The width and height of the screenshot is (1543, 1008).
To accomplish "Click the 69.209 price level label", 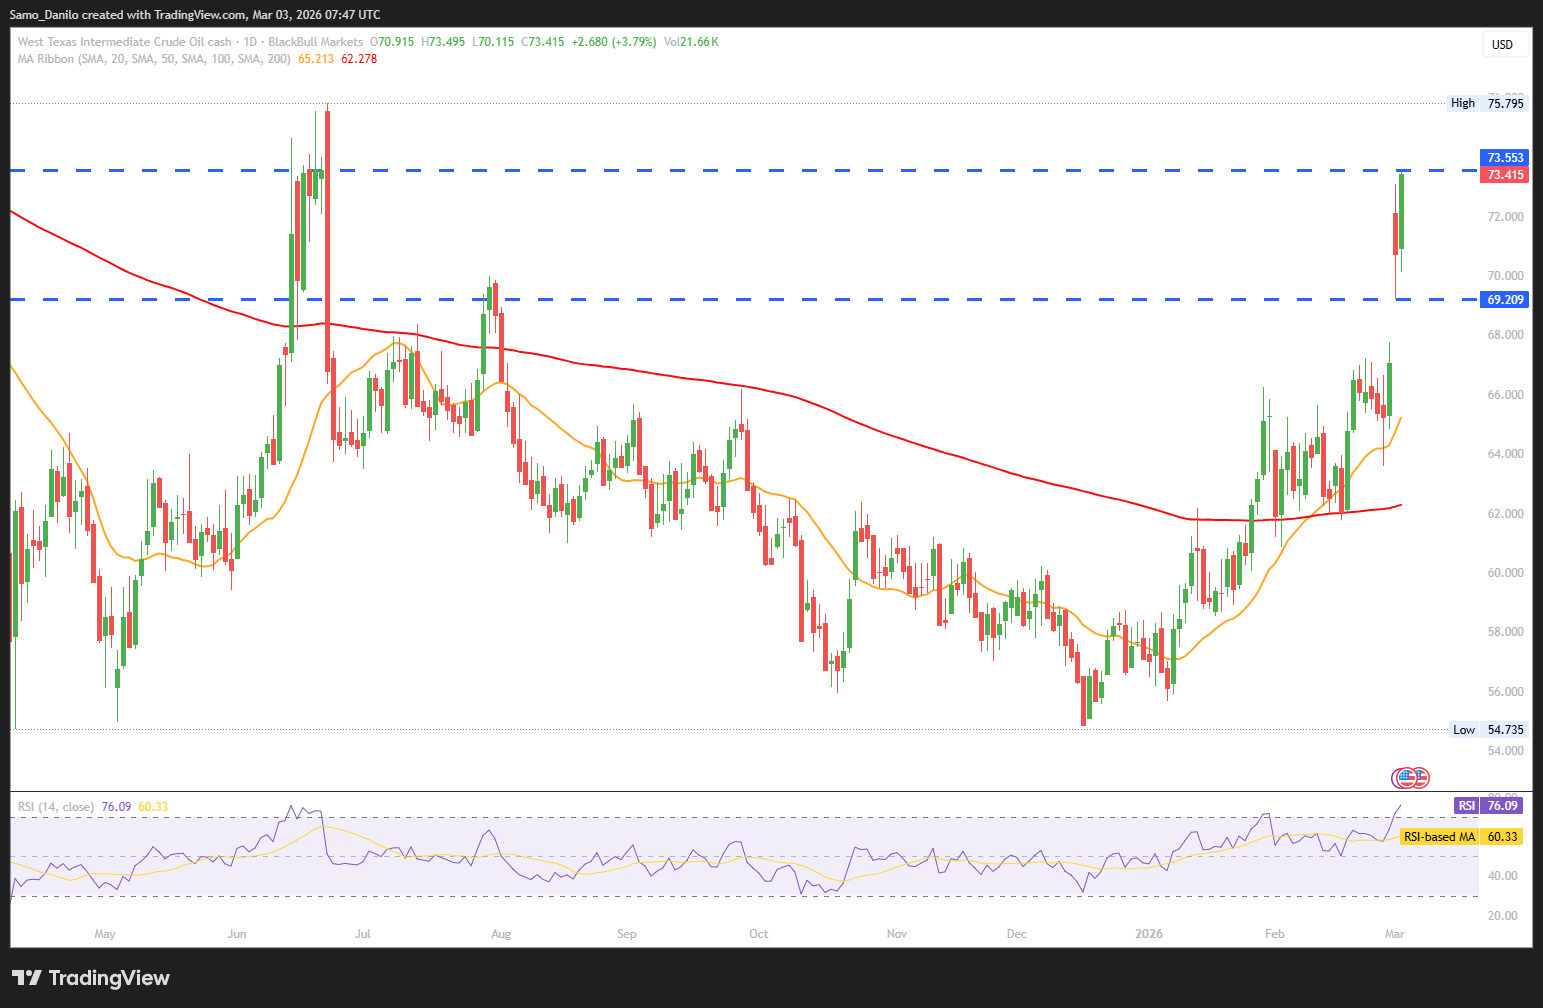I will click(1504, 300).
